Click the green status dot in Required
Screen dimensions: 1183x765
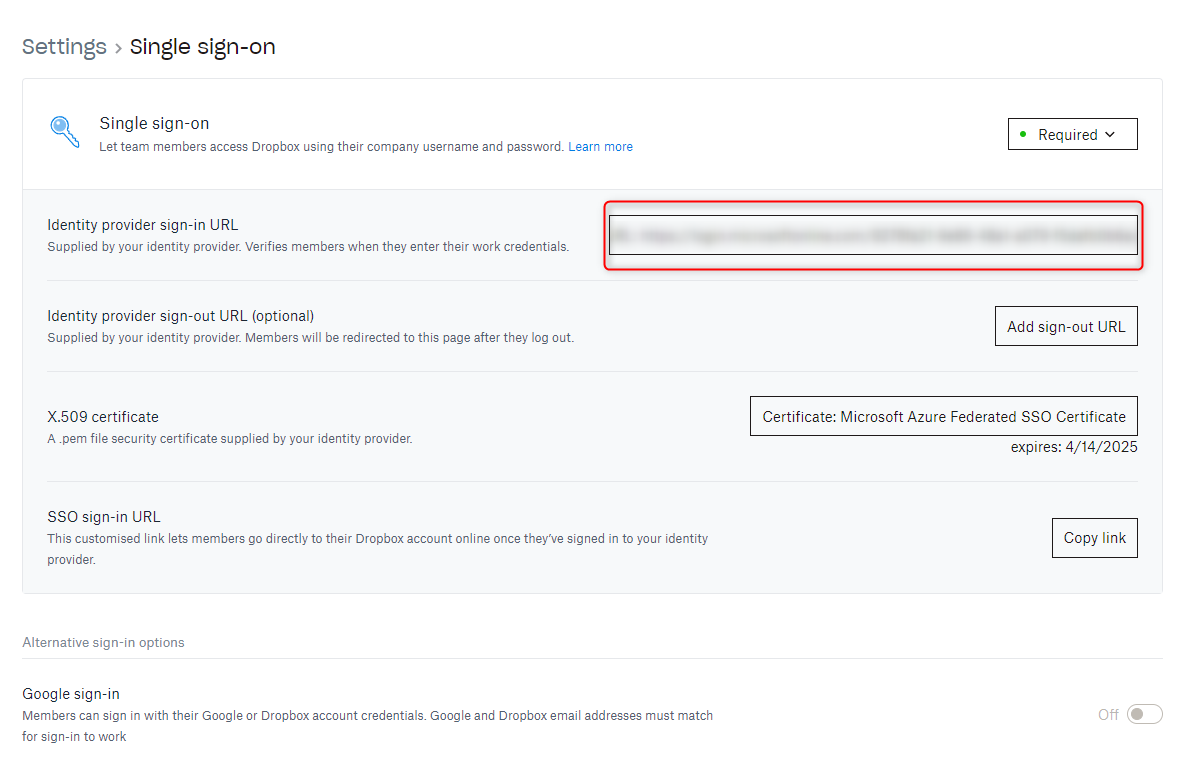coord(1022,134)
